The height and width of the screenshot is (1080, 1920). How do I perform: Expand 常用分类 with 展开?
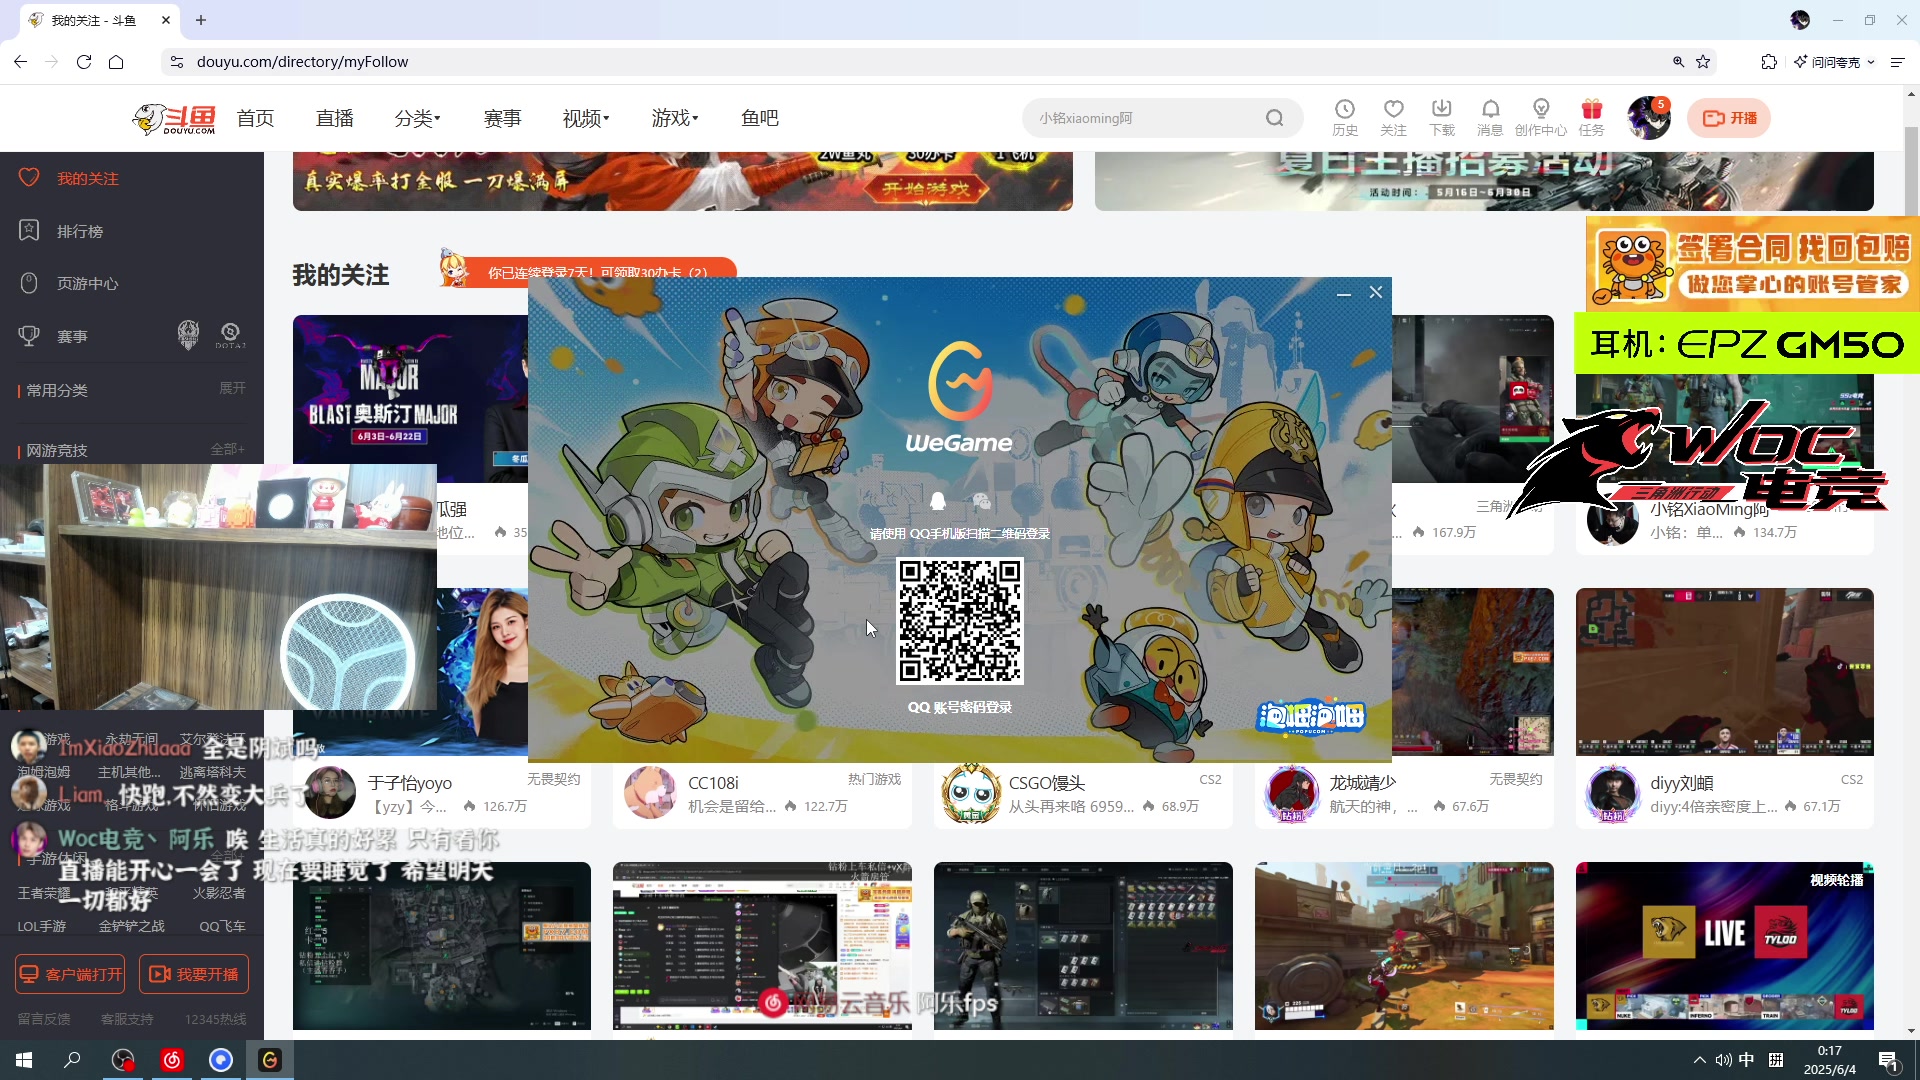pyautogui.click(x=232, y=388)
